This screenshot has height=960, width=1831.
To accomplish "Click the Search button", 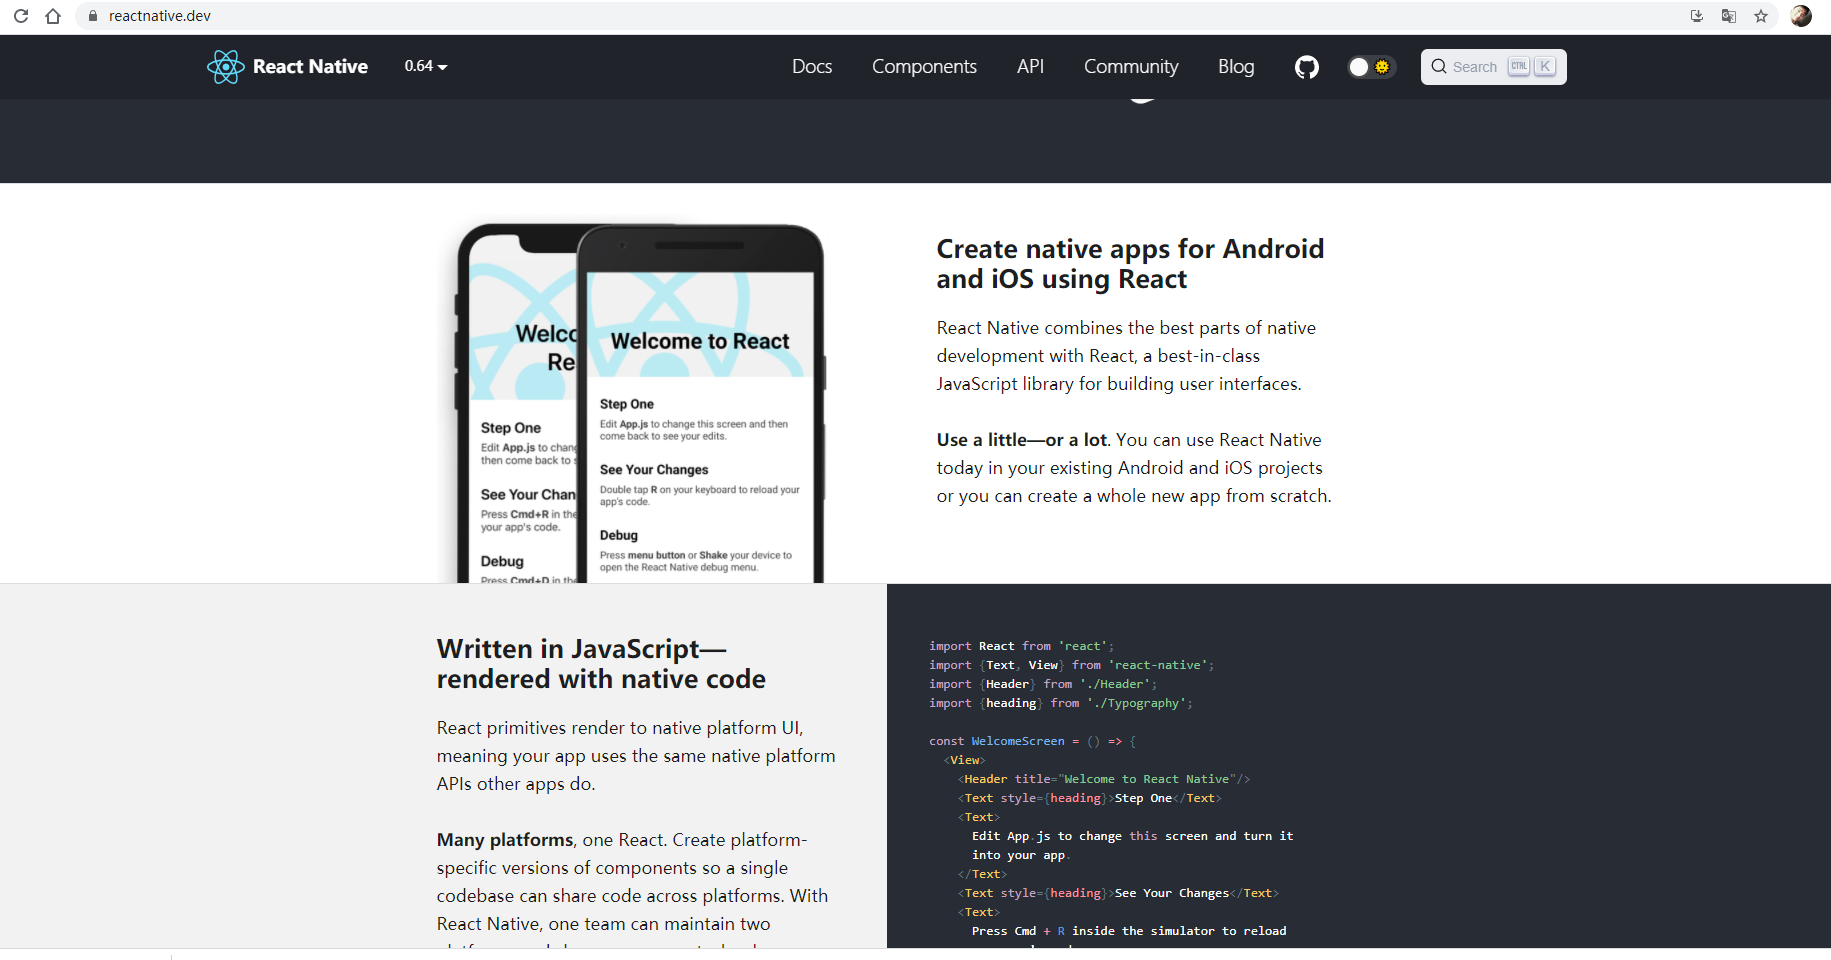I will coord(1492,66).
